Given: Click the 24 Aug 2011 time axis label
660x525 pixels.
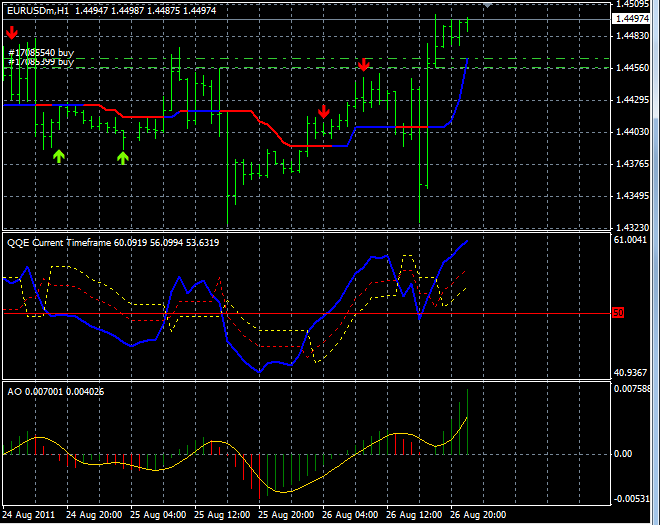Looking at the screenshot, I should tap(28, 515).
